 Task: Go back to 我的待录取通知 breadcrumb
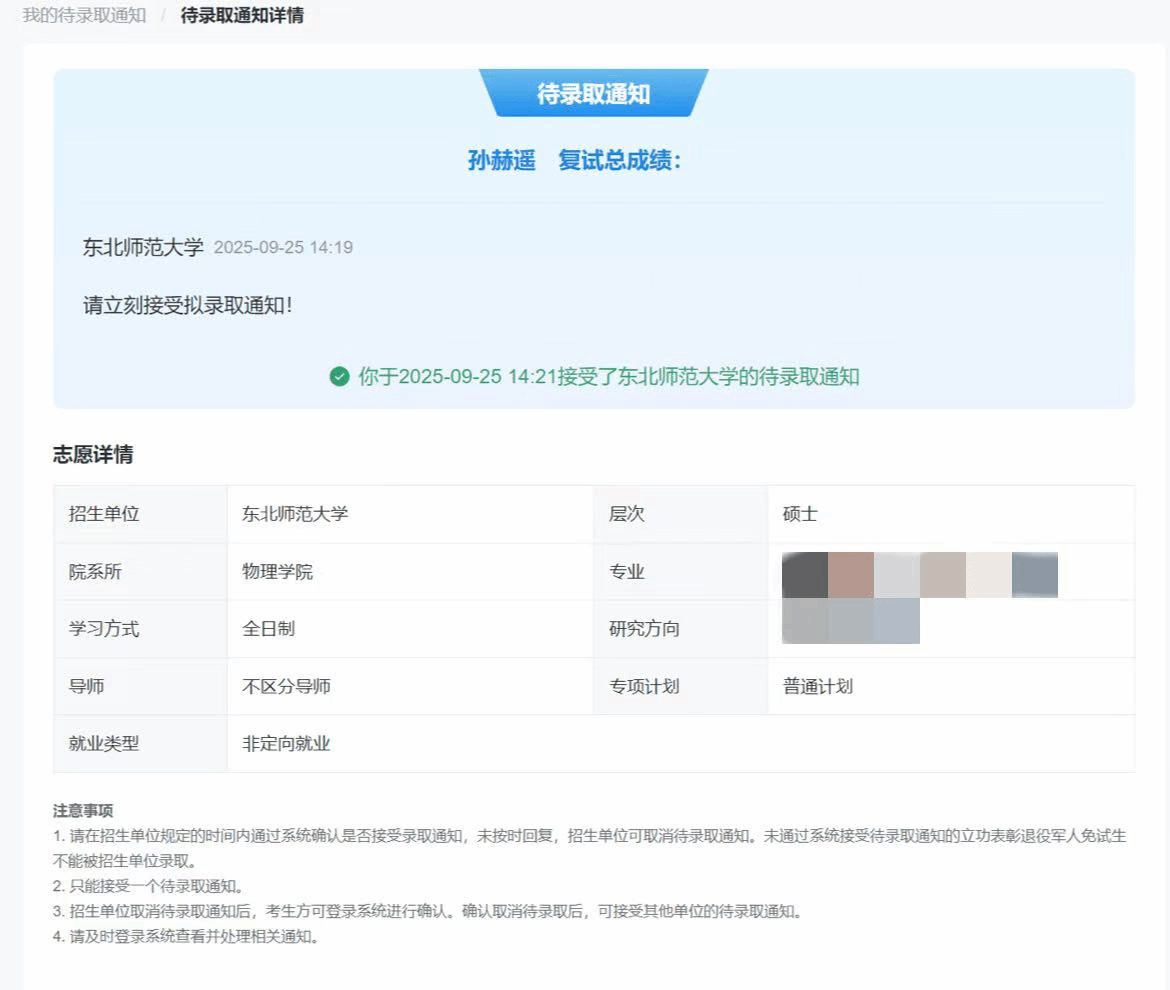pos(84,16)
